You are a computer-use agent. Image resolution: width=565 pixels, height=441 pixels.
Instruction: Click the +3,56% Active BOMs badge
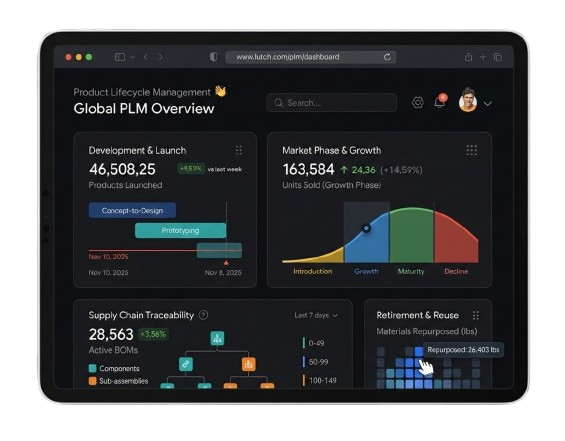(x=154, y=334)
